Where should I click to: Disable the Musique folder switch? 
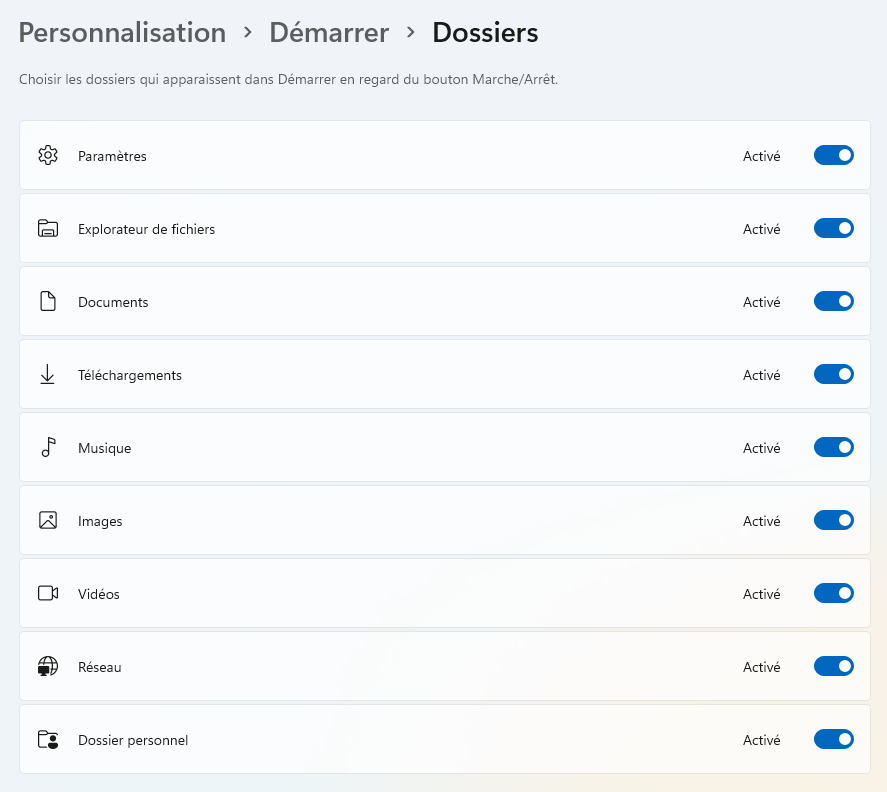point(833,447)
